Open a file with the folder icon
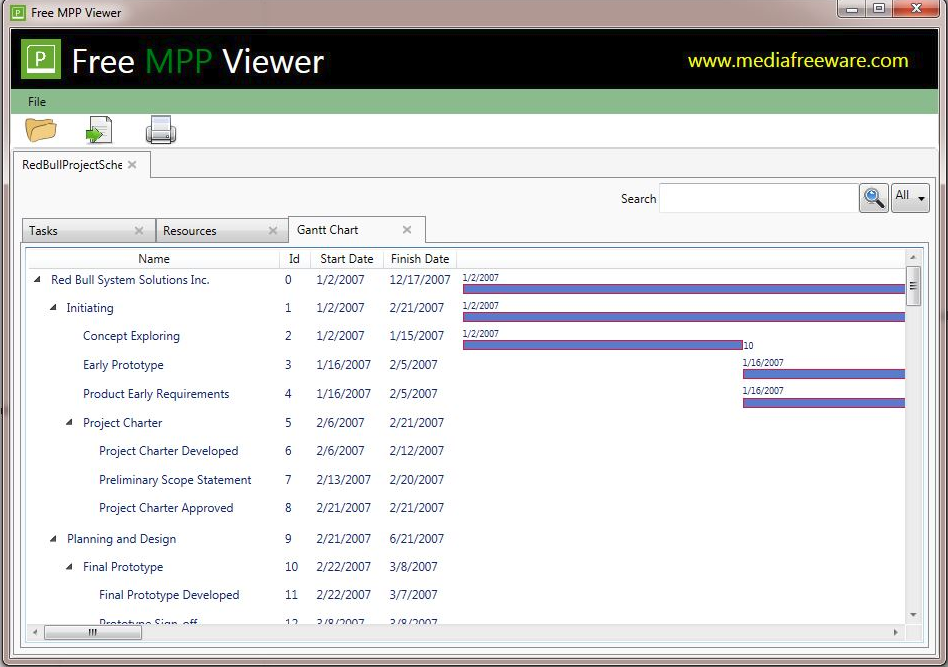This screenshot has width=948, height=667. point(41,129)
